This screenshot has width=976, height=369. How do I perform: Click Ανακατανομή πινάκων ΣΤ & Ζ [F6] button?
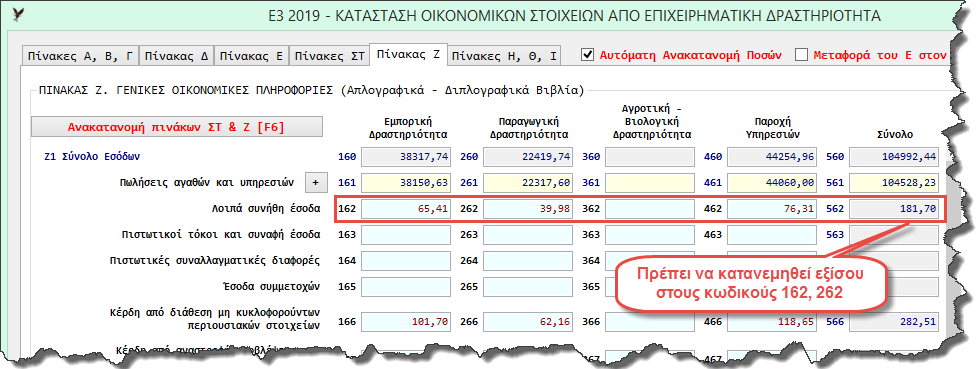coord(177,128)
